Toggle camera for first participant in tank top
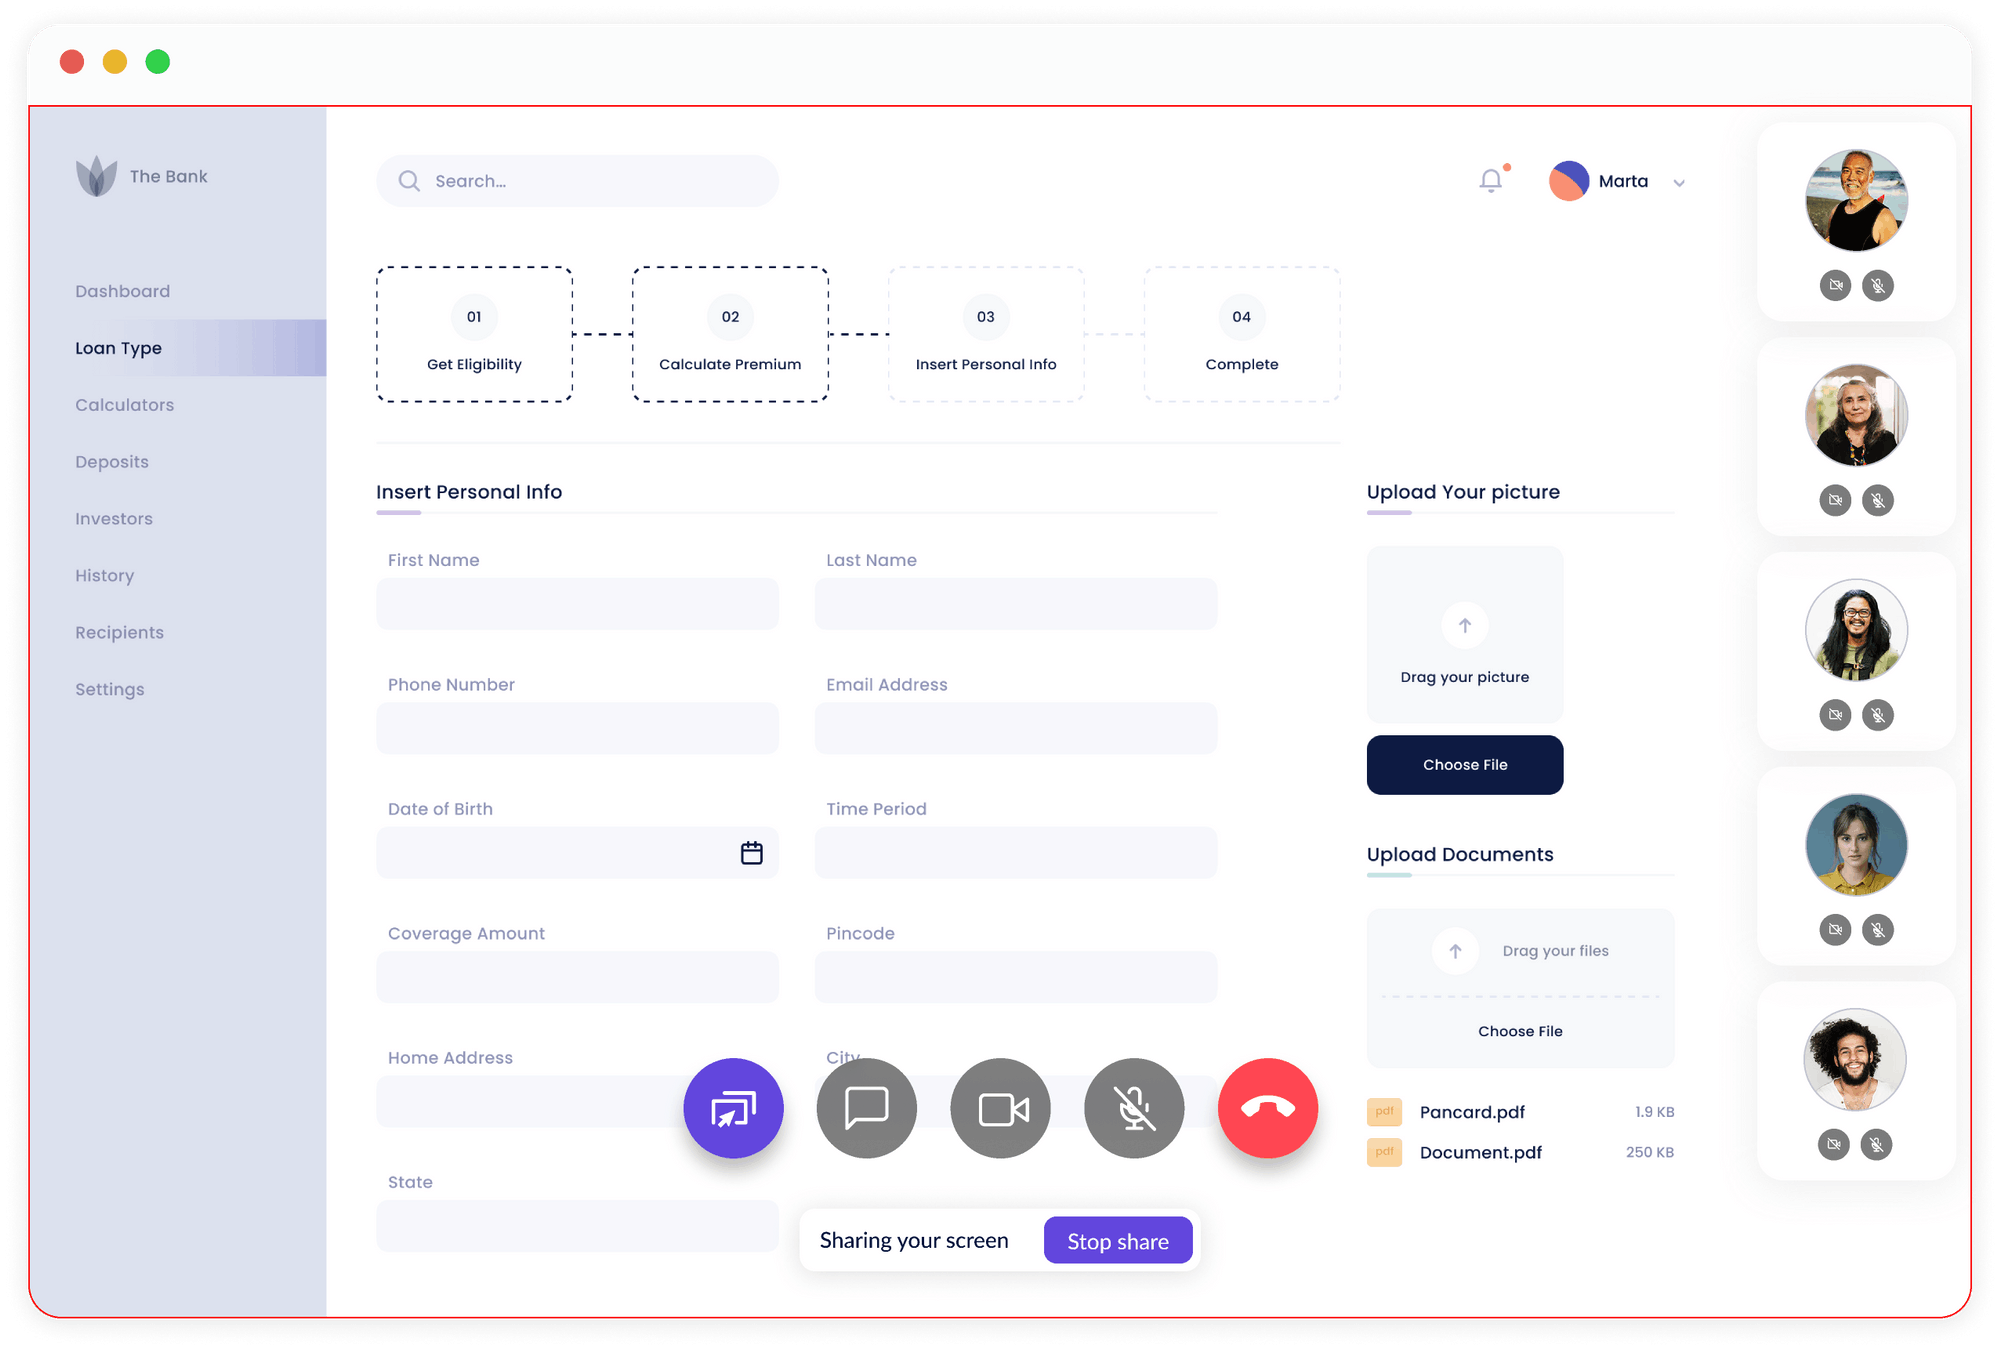2000x1350 pixels. pyautogui.click(x=1835, y=286)
